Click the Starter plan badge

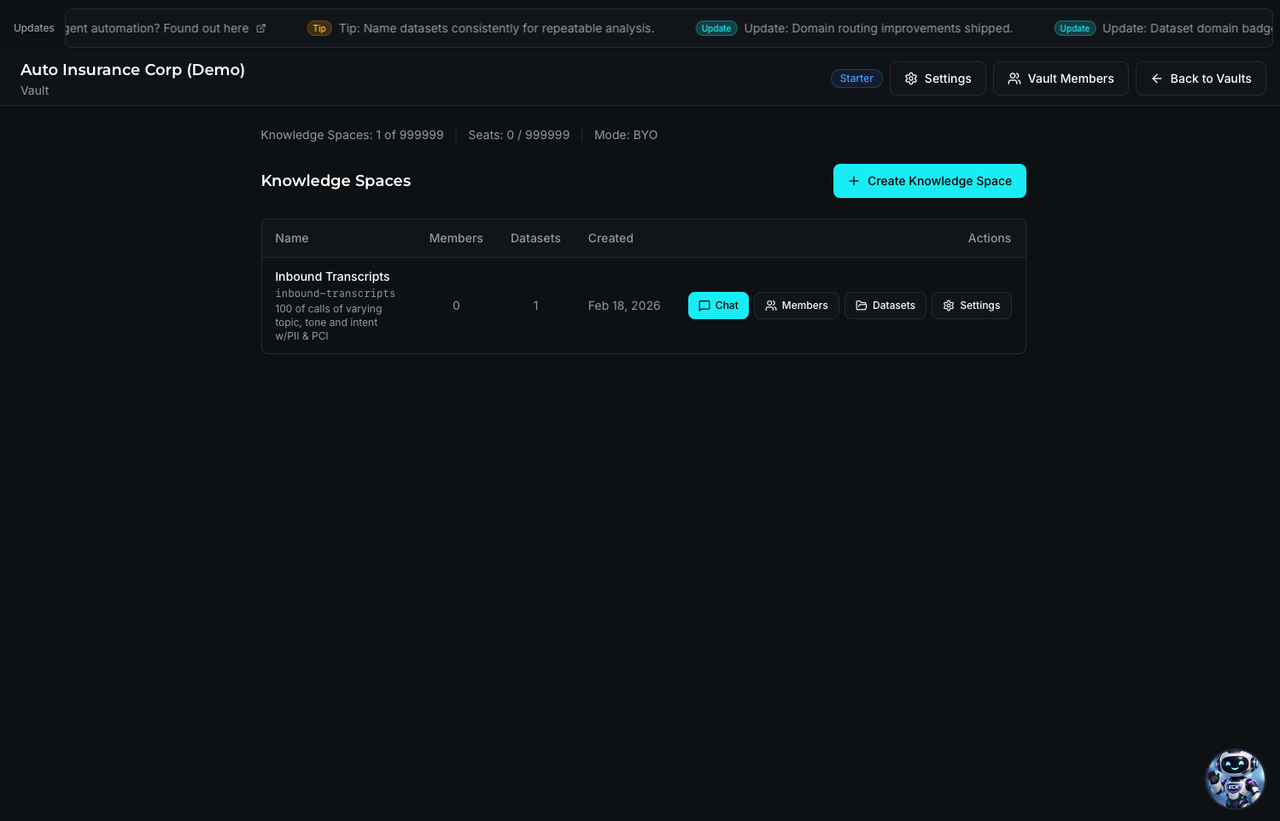pyautogui.click(x=856, y=78)
